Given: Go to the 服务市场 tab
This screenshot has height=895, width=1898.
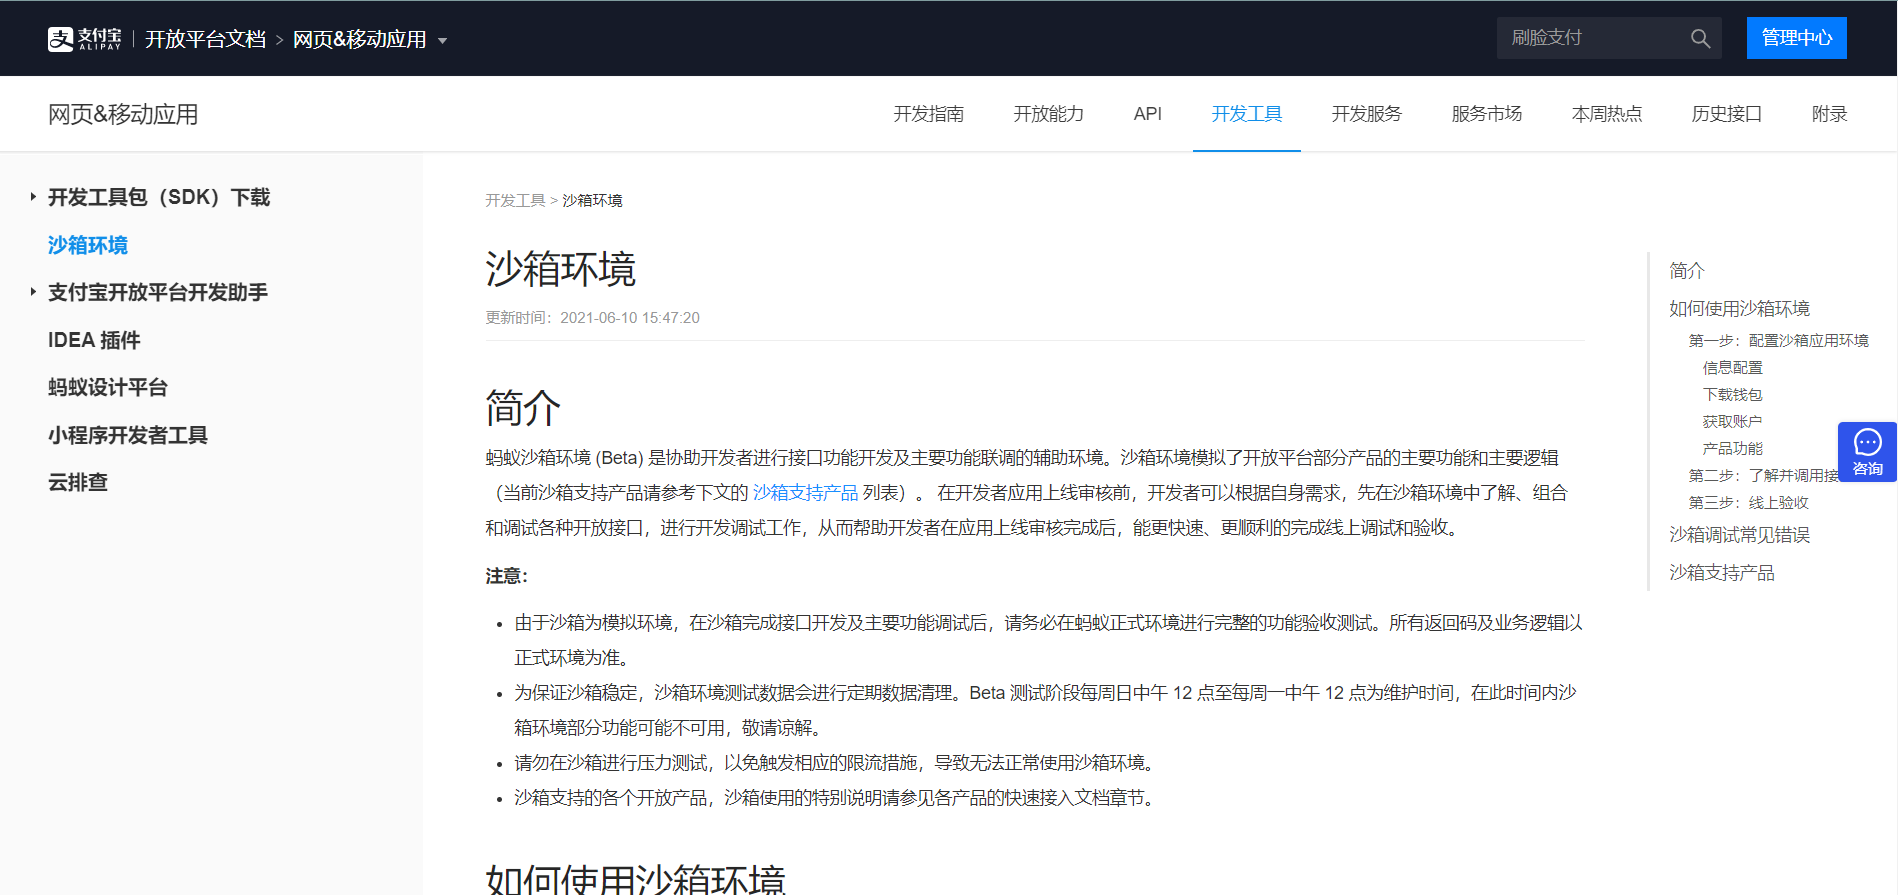Looking at the screenshot, I should coord(1486,114).
